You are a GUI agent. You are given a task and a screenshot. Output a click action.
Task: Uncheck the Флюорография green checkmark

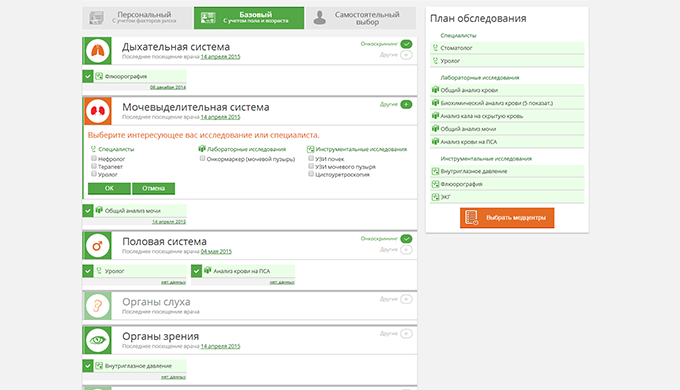88,76
